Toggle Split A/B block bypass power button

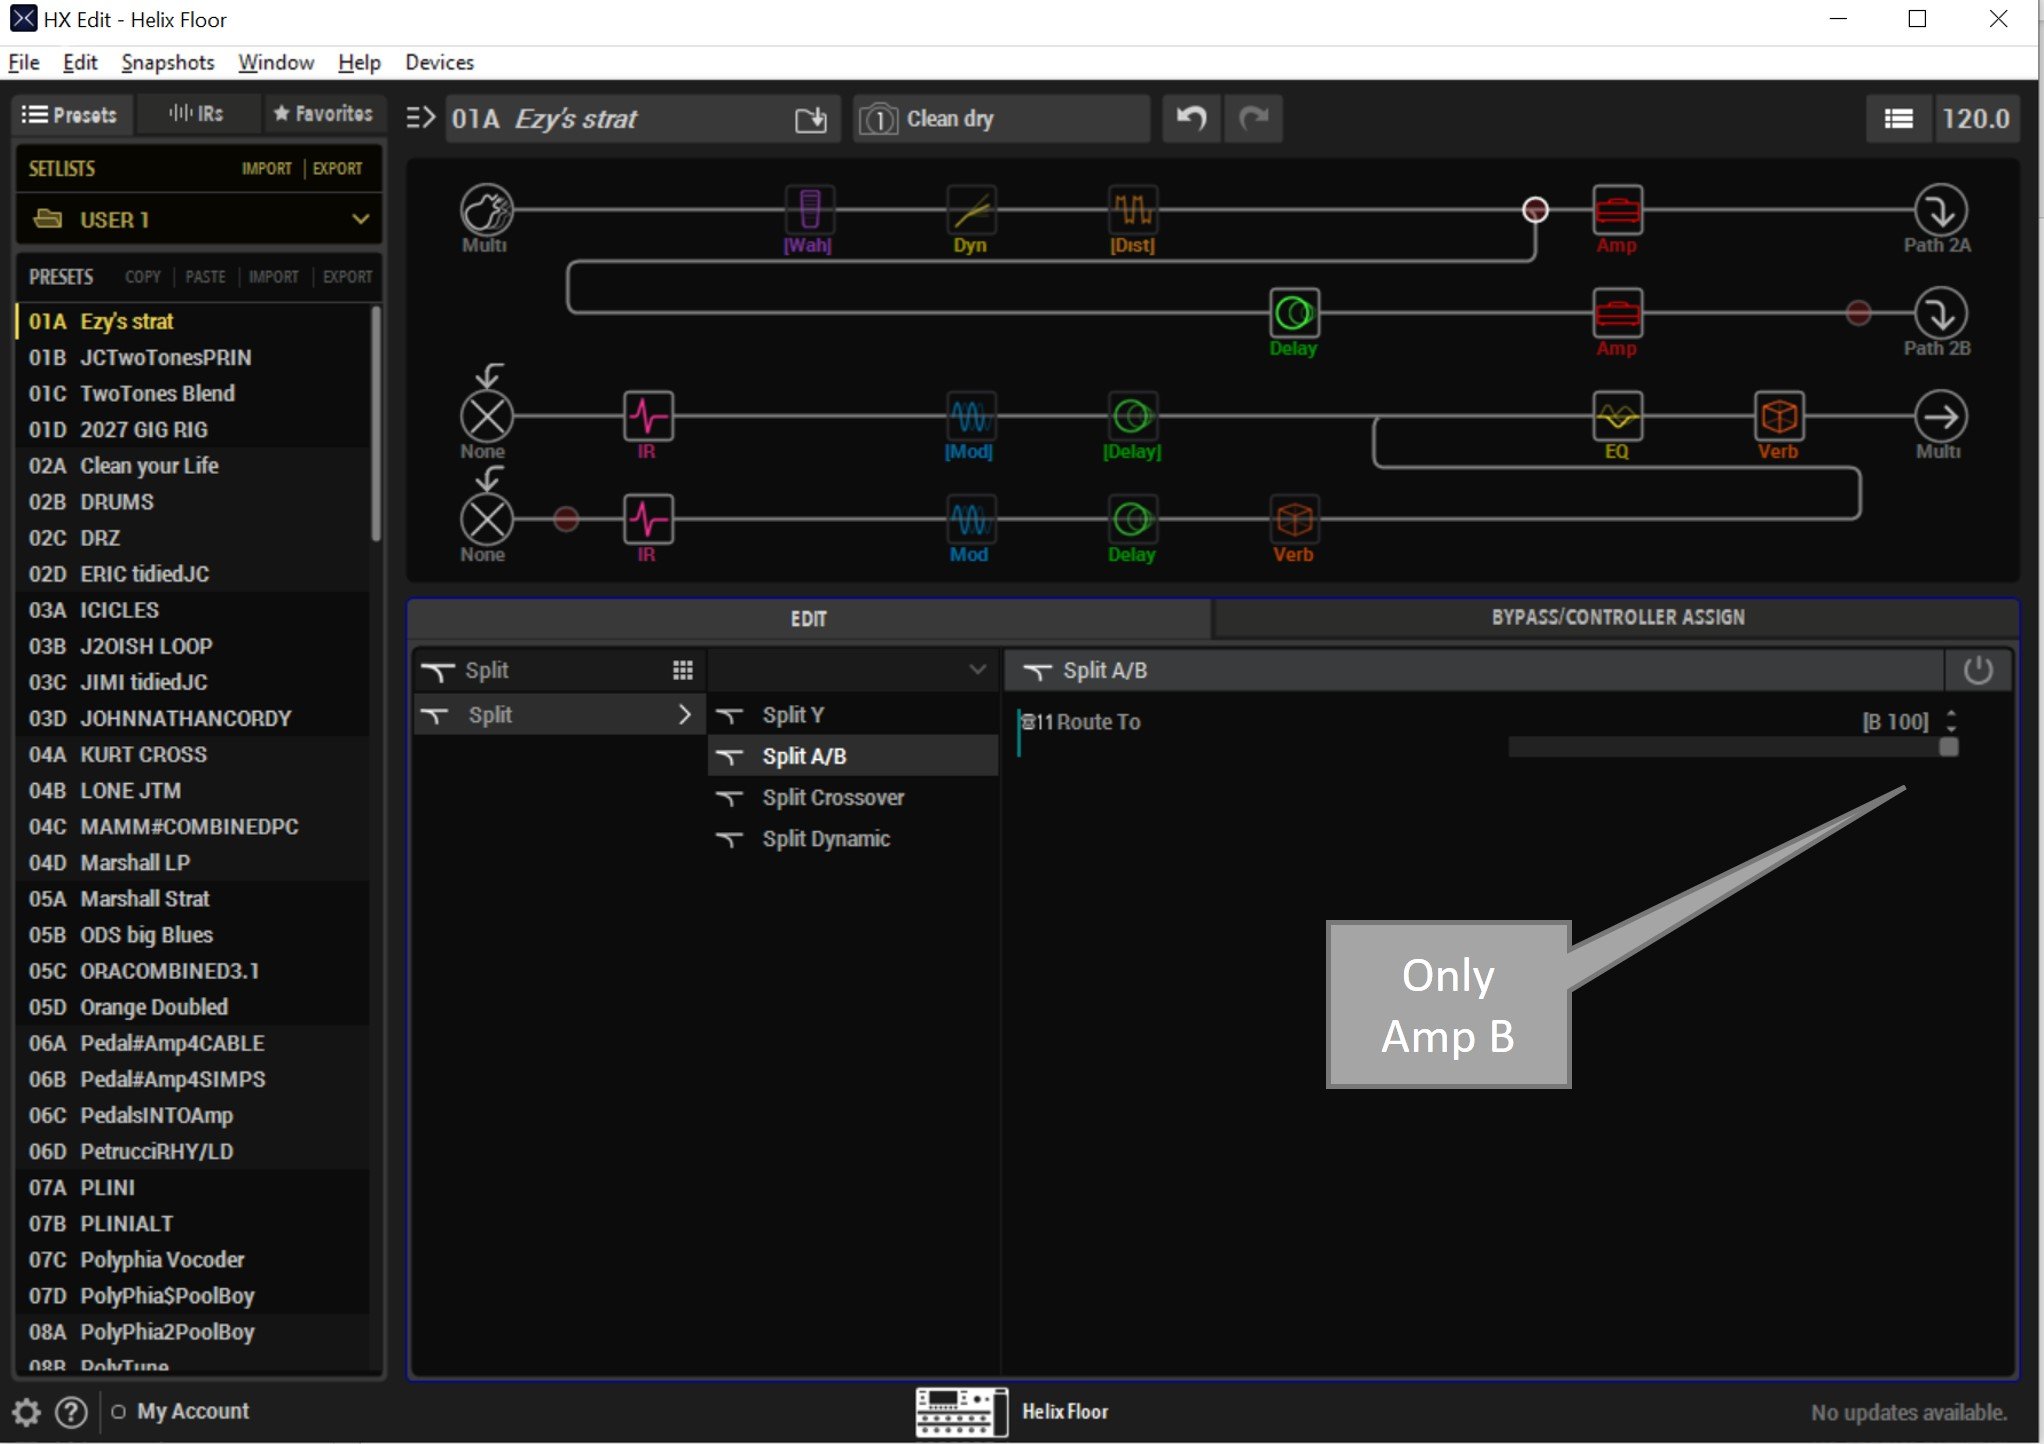pos(1977,670)
